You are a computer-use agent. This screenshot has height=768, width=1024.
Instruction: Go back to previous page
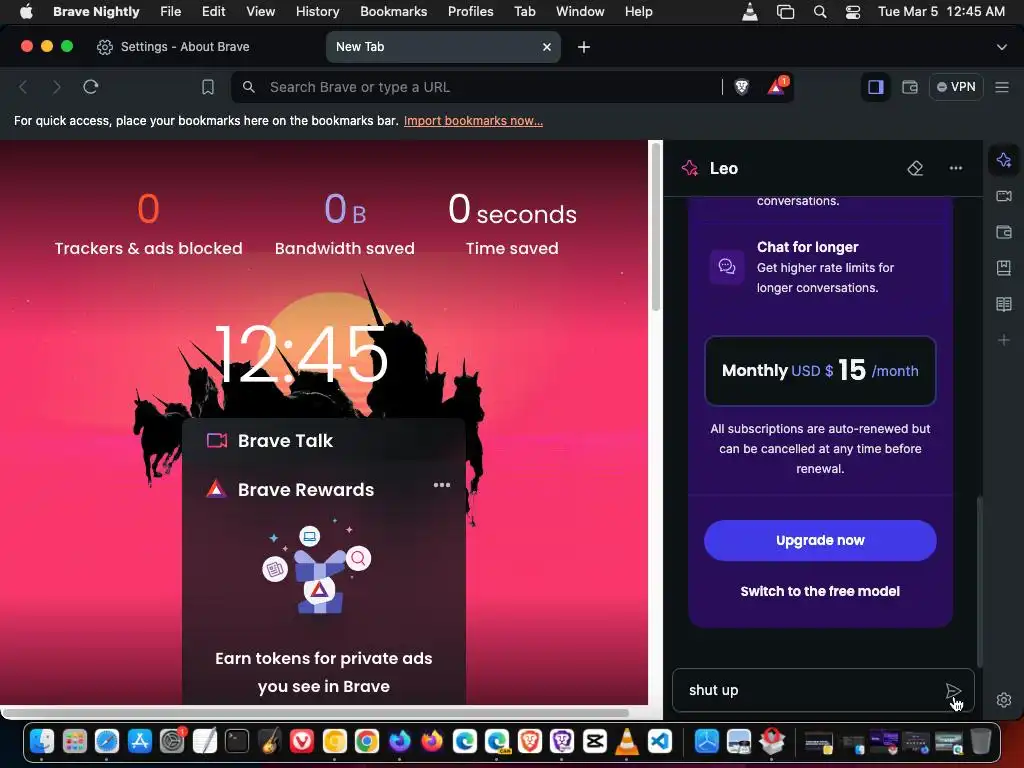[23, 87]
